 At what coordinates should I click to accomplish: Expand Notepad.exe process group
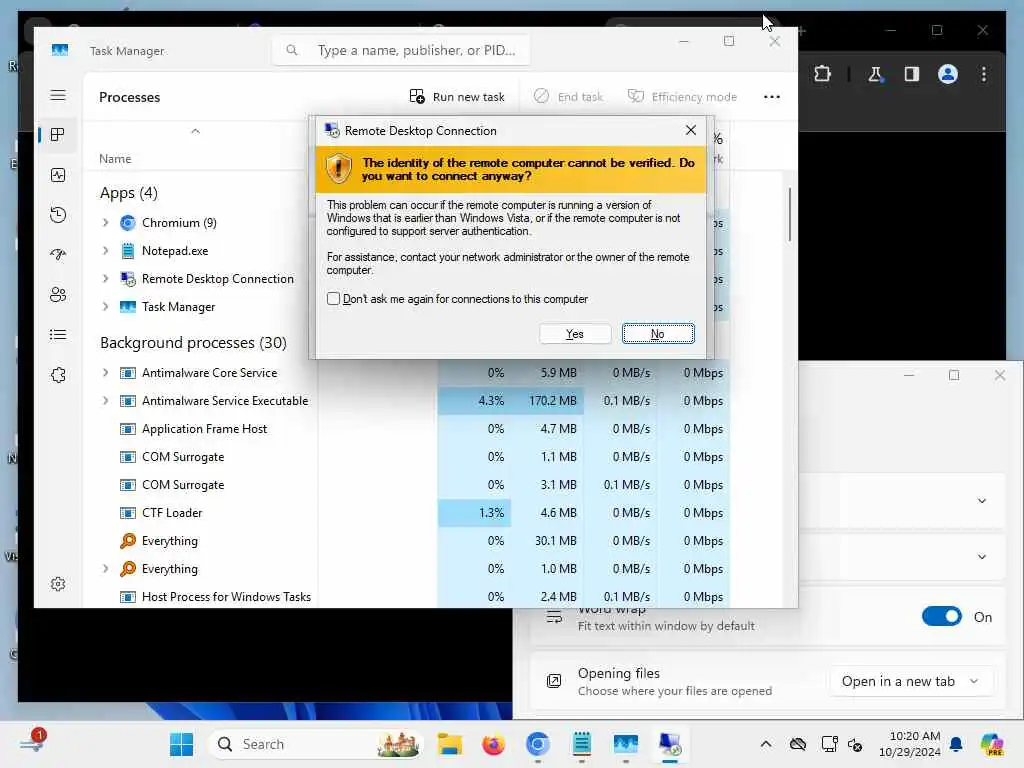coord(105,251)
